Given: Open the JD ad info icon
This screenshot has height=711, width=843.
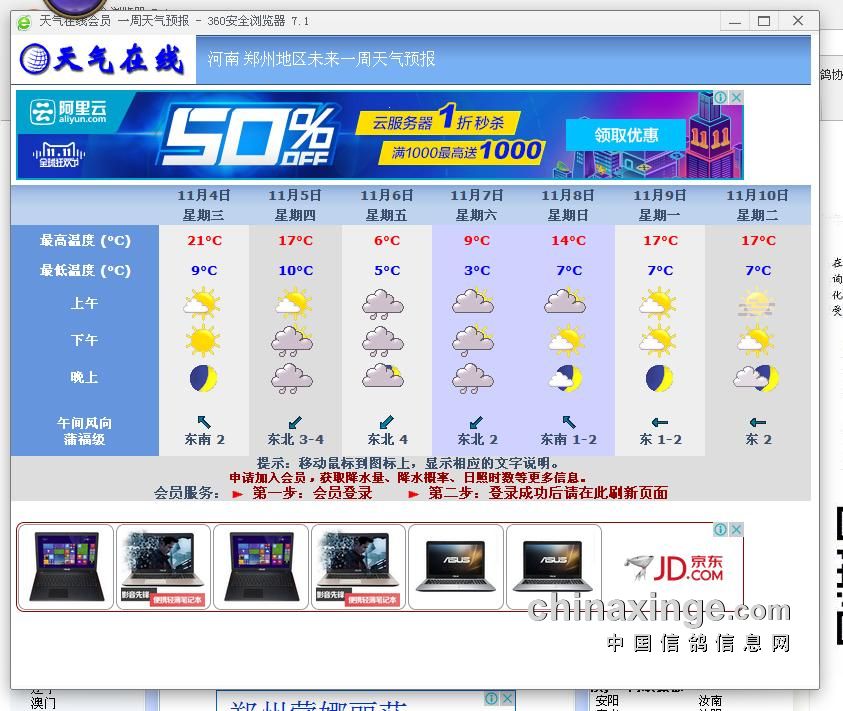Looking at the screenshot, I should (720, 529).
